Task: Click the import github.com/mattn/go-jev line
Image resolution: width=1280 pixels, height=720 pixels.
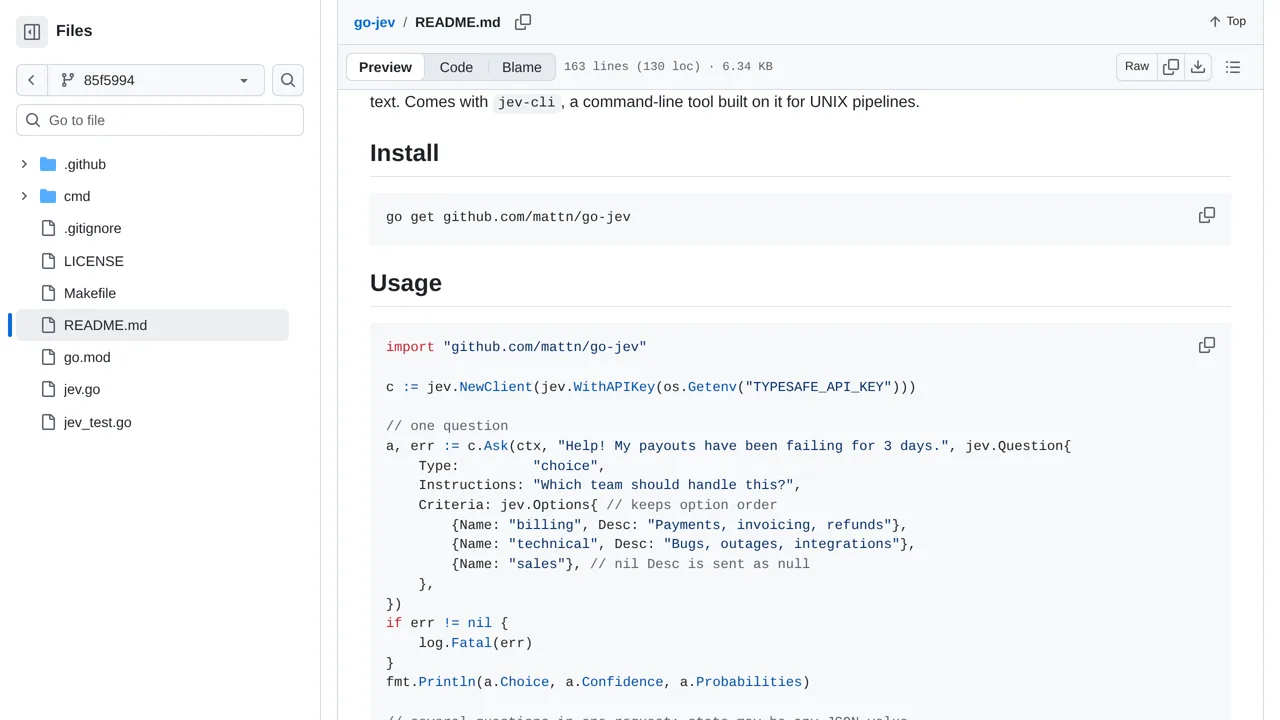Action: pyautogui.click(x=516, y=347)
